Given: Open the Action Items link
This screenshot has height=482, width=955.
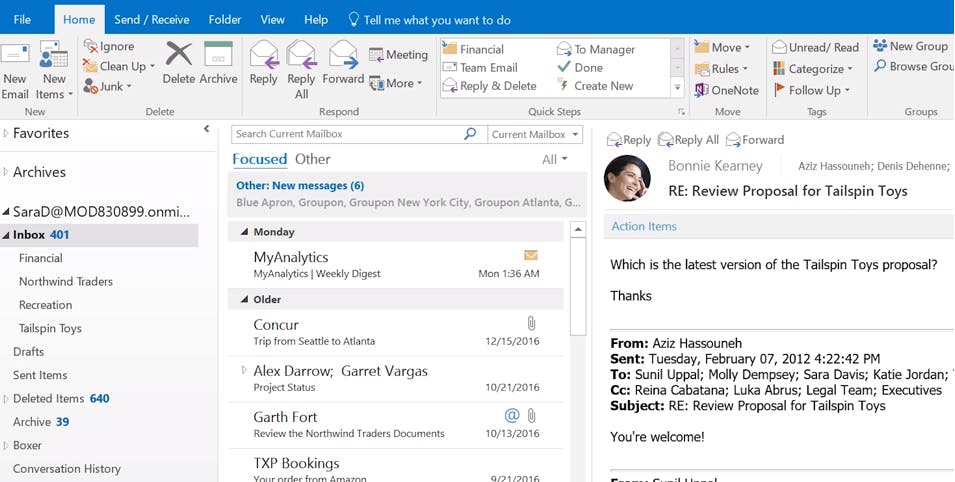Looking at the screenshot, I should [x=644, y=226].
